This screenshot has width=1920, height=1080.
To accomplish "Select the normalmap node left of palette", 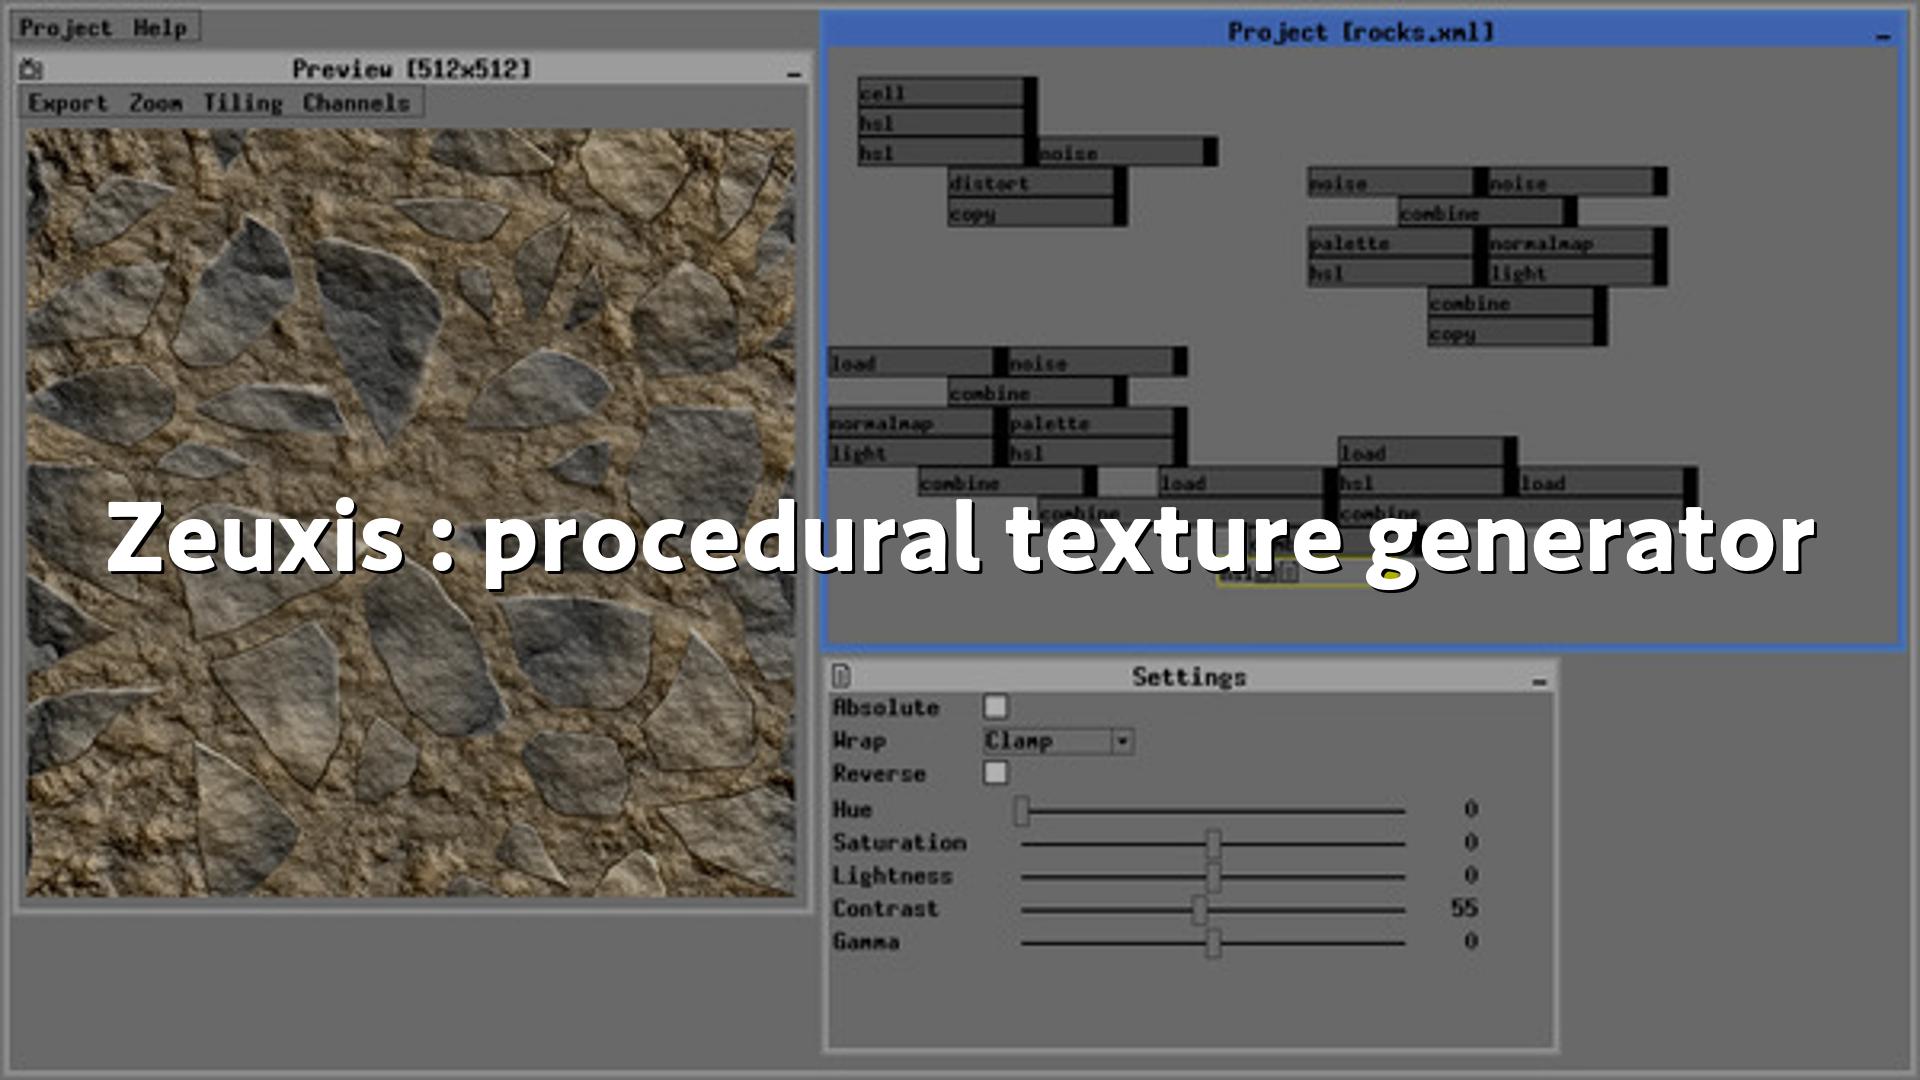I will 917,422.
